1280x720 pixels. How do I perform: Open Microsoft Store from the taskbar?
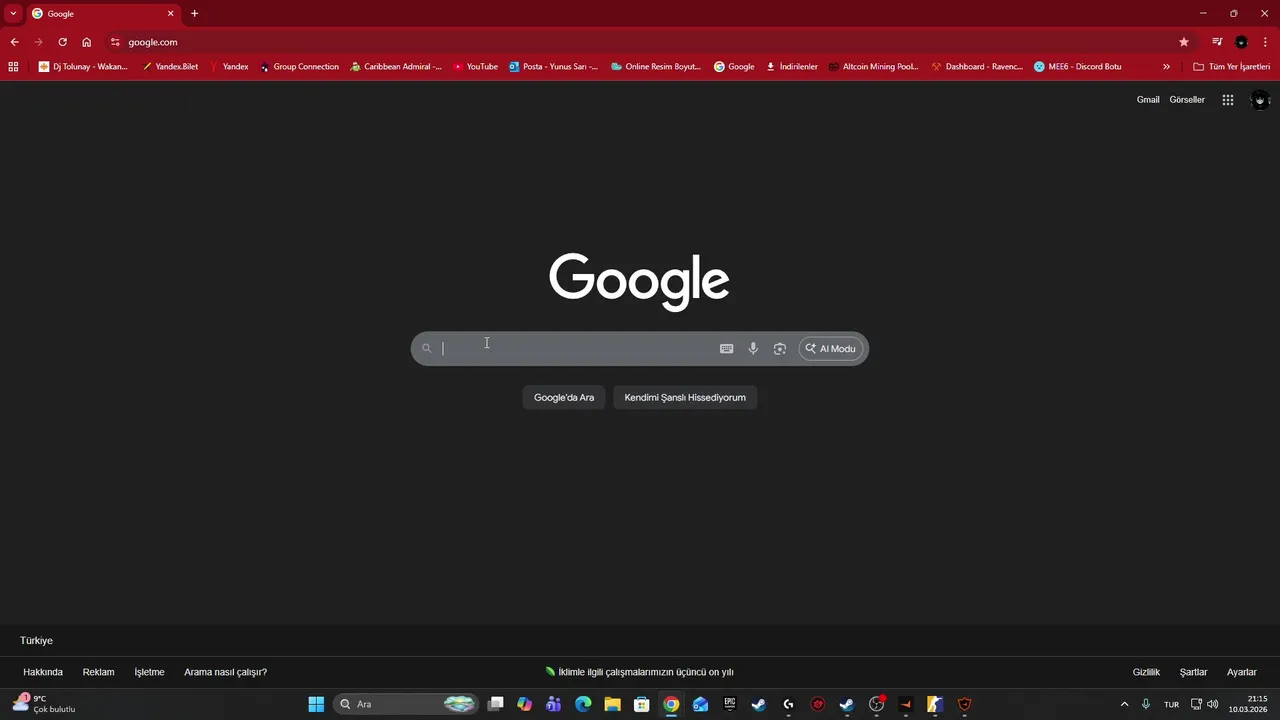pyautogui.click(x=642, y=704)
